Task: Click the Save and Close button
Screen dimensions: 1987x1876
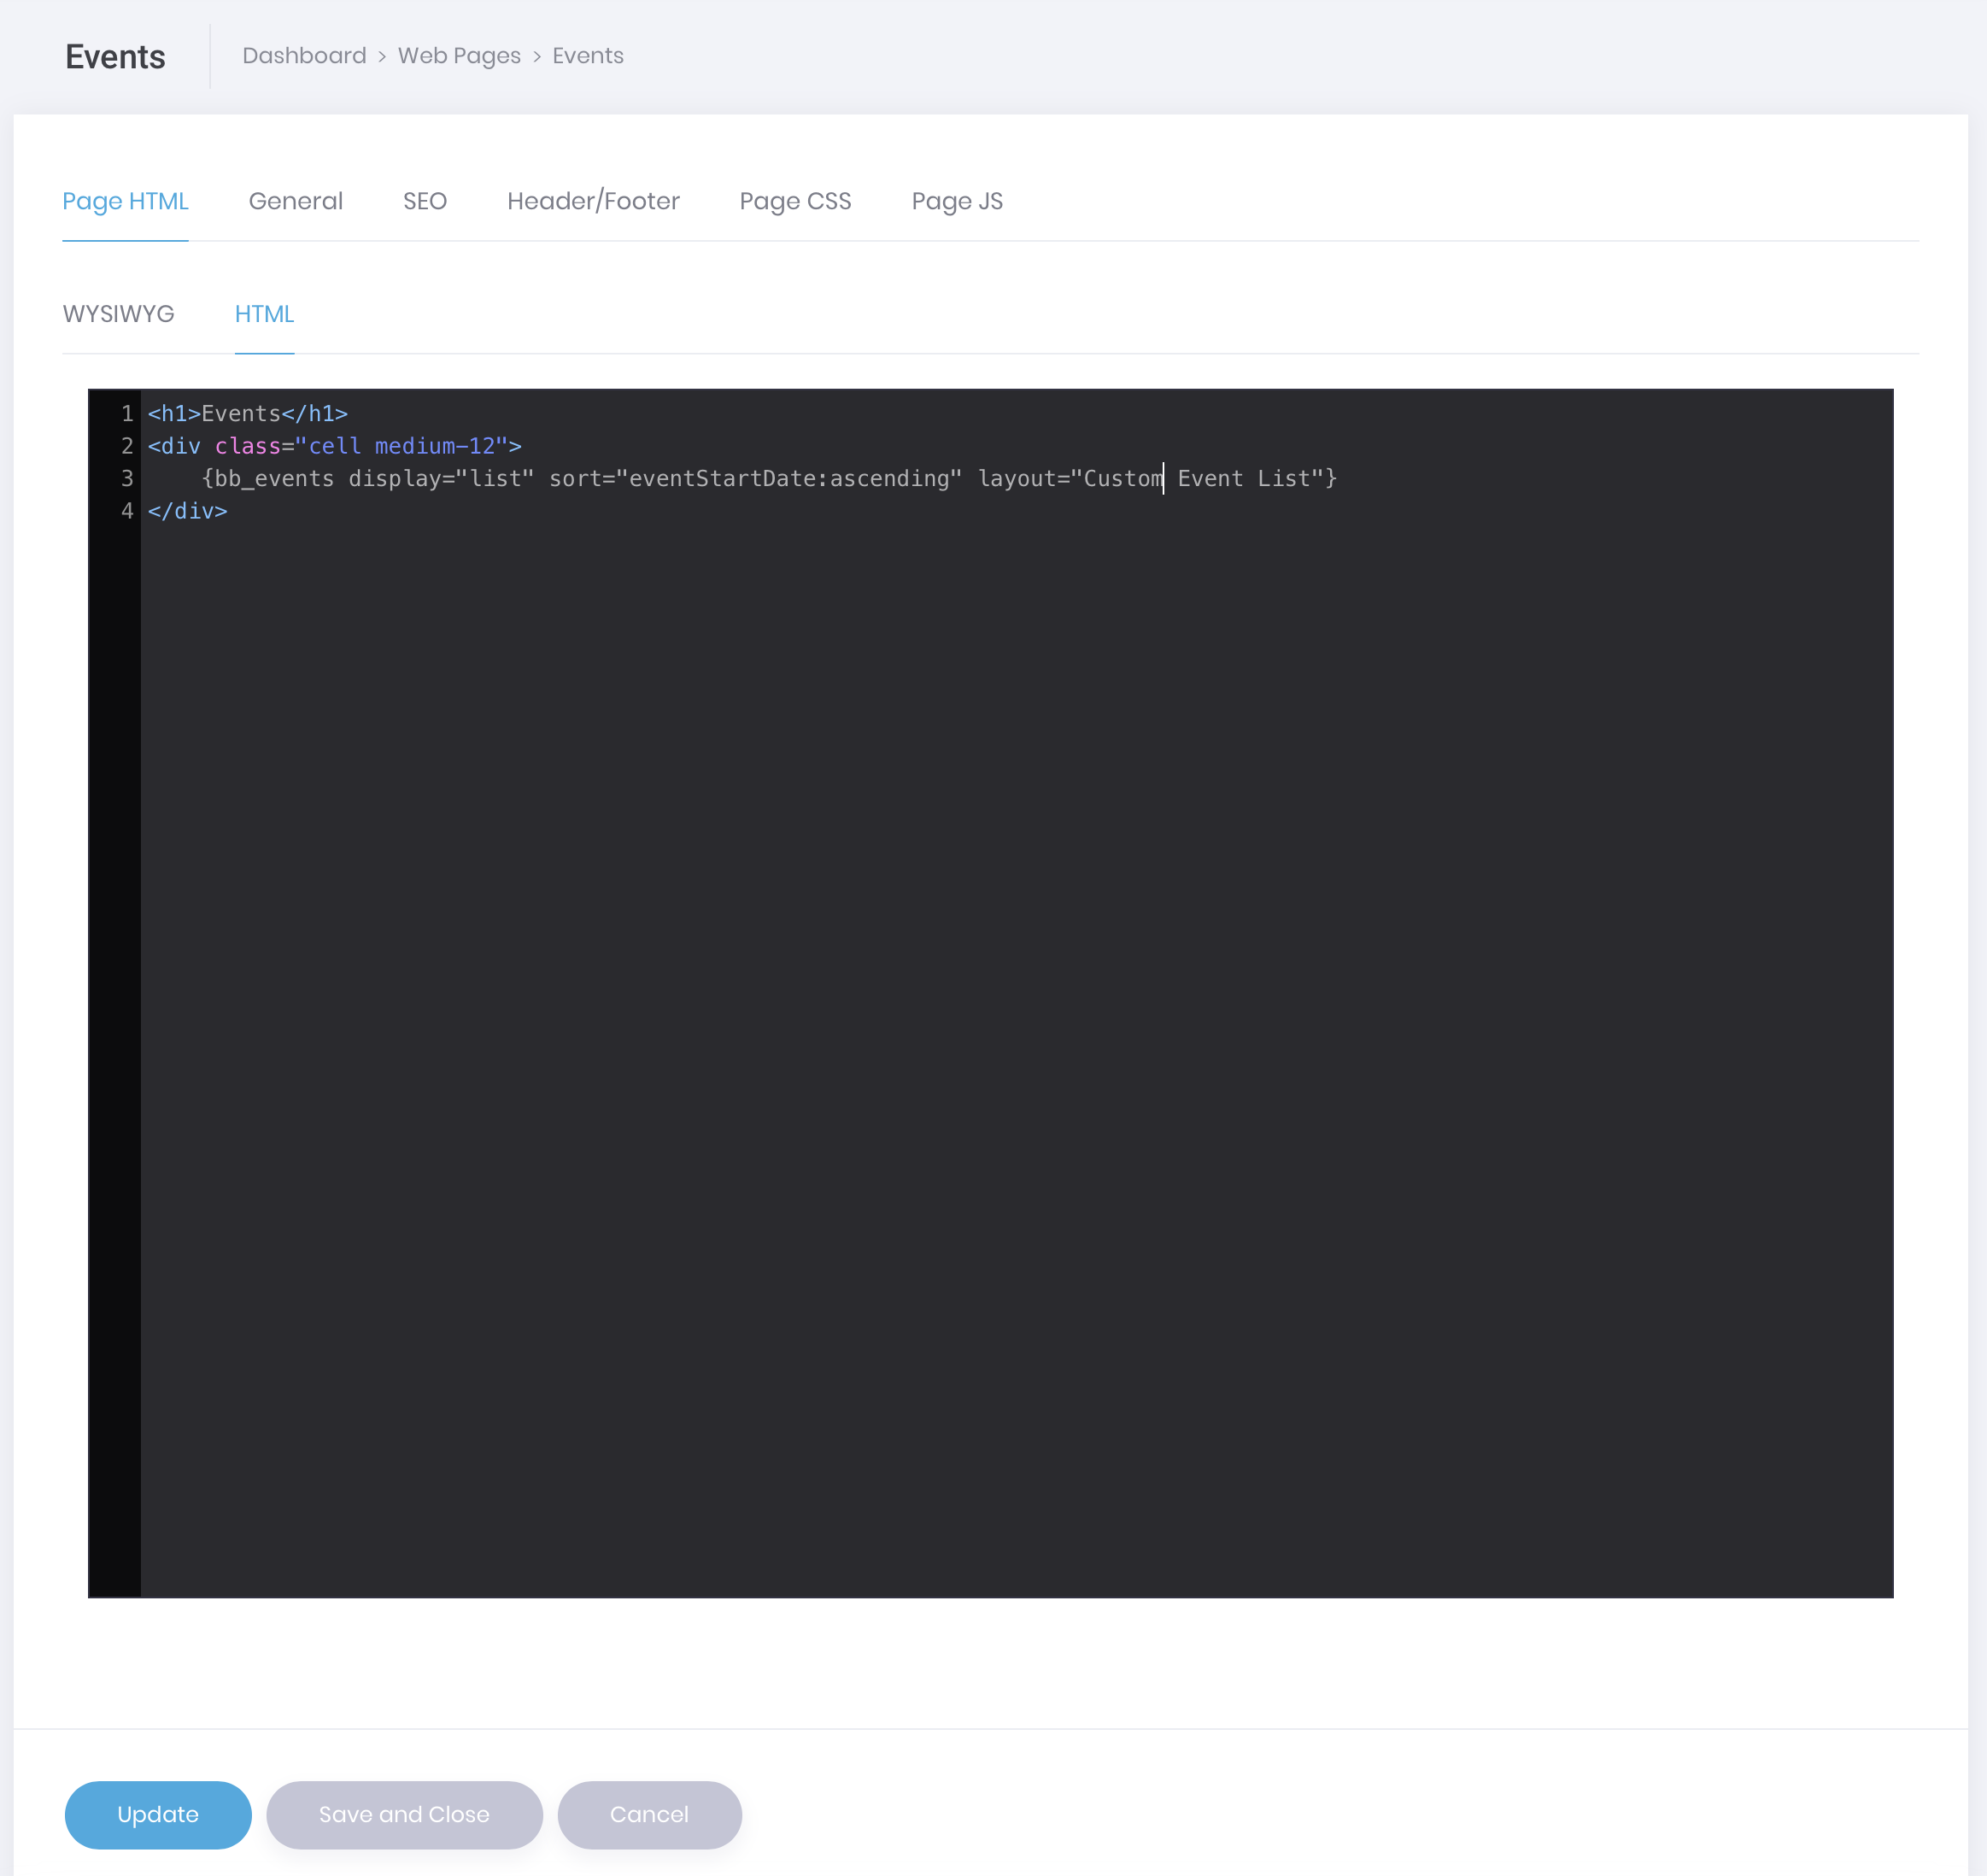Action: [404, 1814]
